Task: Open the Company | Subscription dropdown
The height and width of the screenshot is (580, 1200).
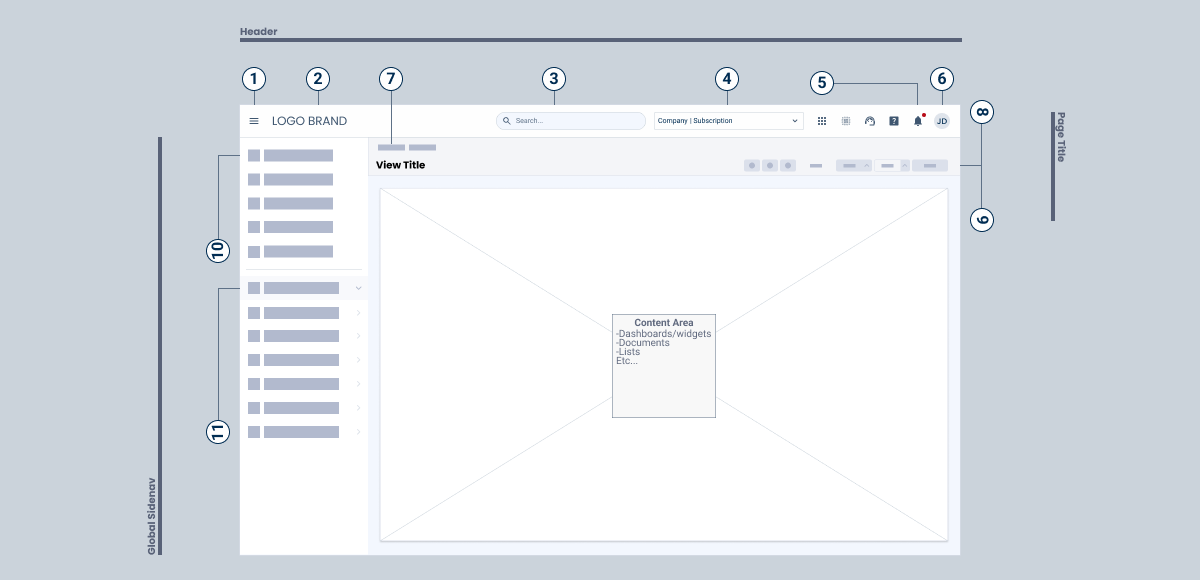Action: click(x=728, y=121)
